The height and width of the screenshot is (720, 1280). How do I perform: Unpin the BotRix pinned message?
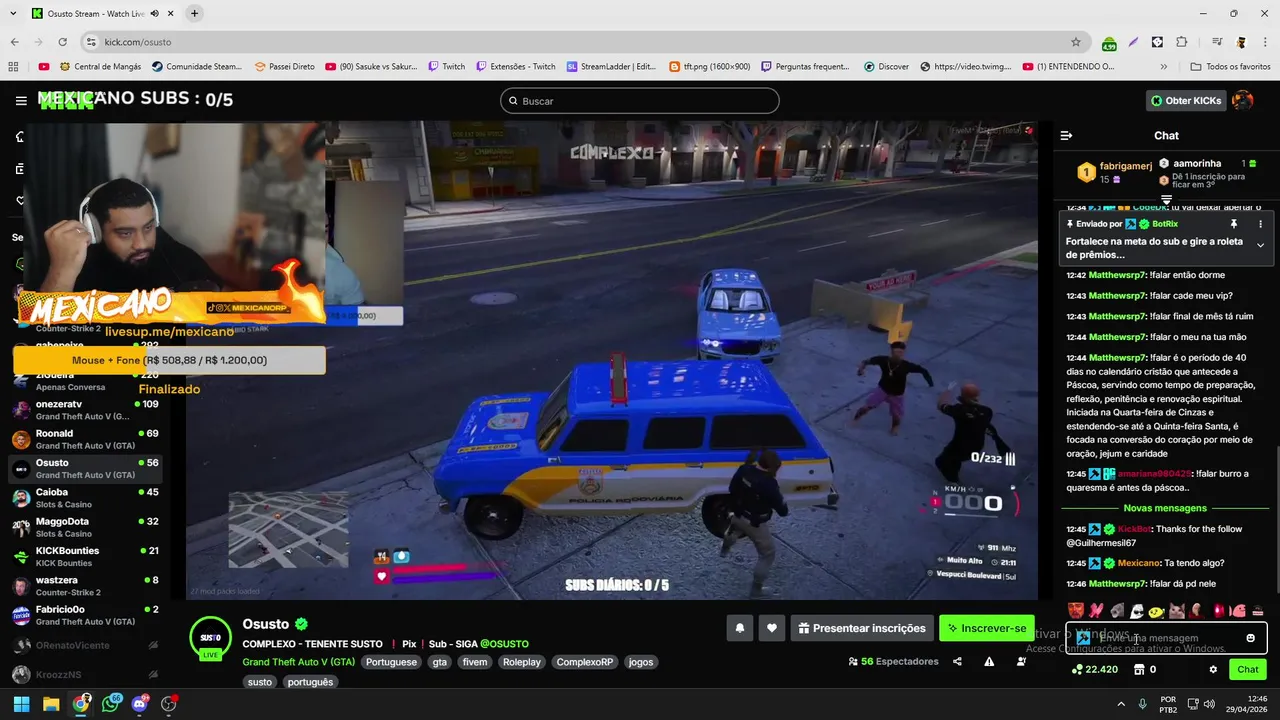(x=1234, y=224)
